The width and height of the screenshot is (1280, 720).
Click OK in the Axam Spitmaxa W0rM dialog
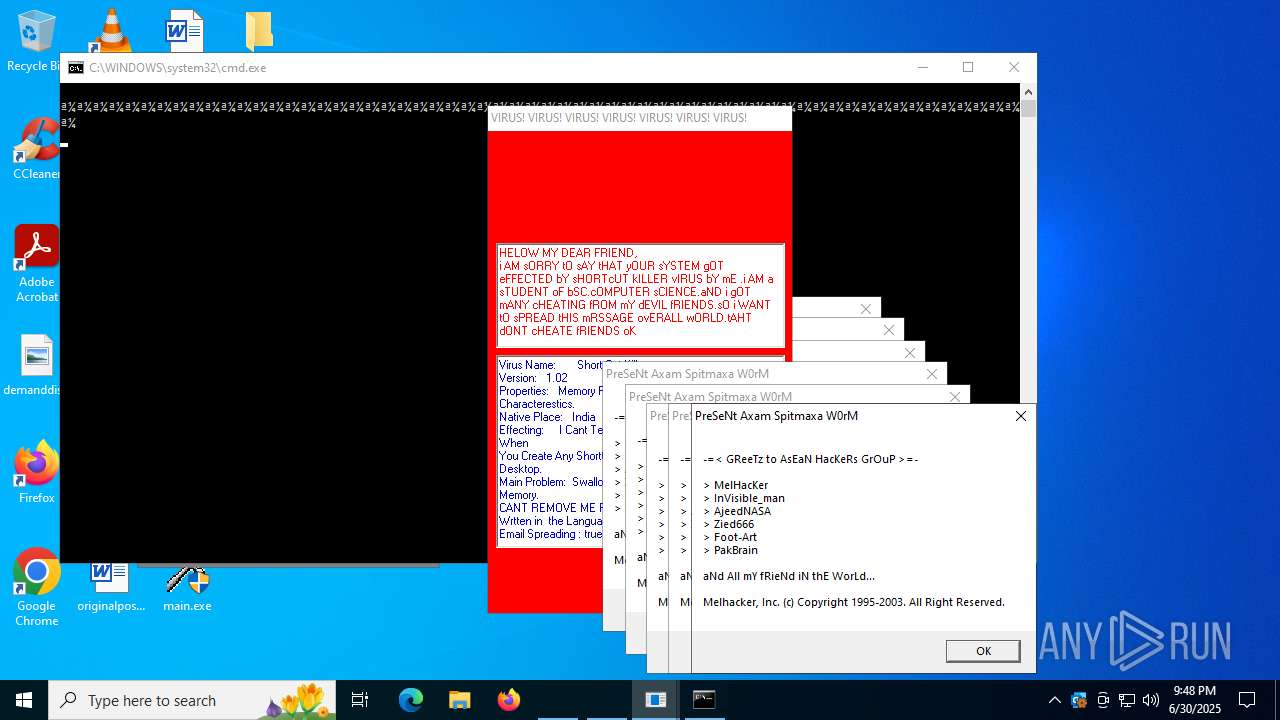click(983, 651)
